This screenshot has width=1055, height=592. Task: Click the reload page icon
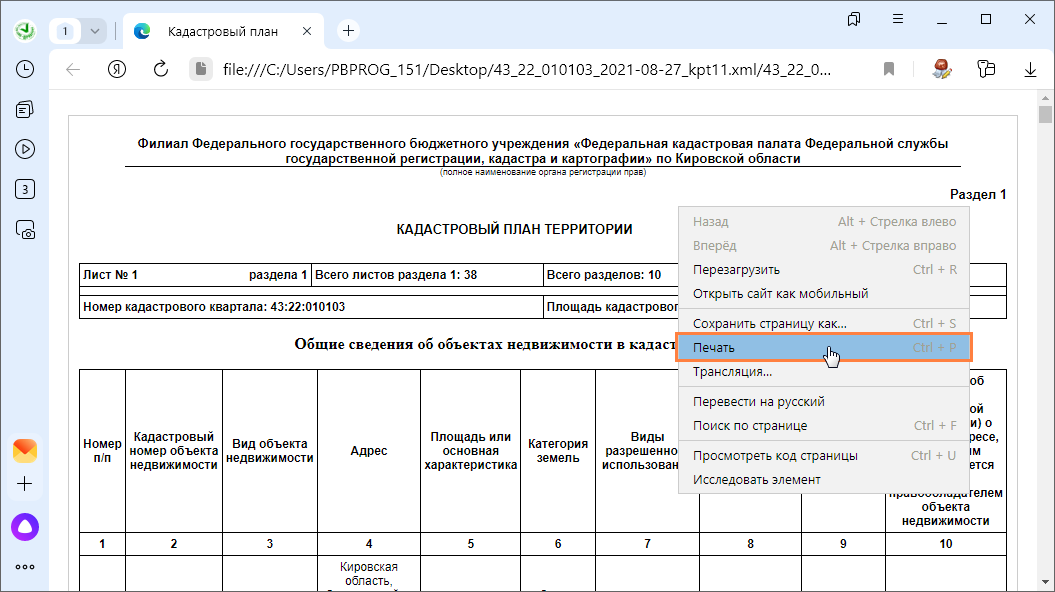click(160, 69)
